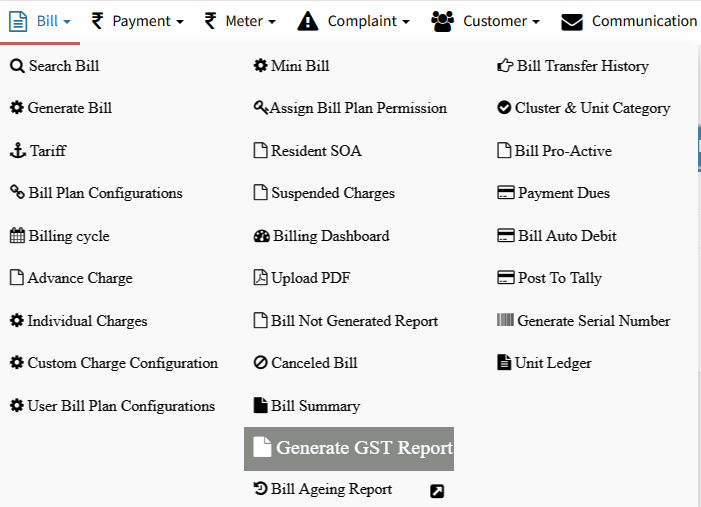
Task: Click the calendar icon for Billing cycle
Action: (17, 235)
